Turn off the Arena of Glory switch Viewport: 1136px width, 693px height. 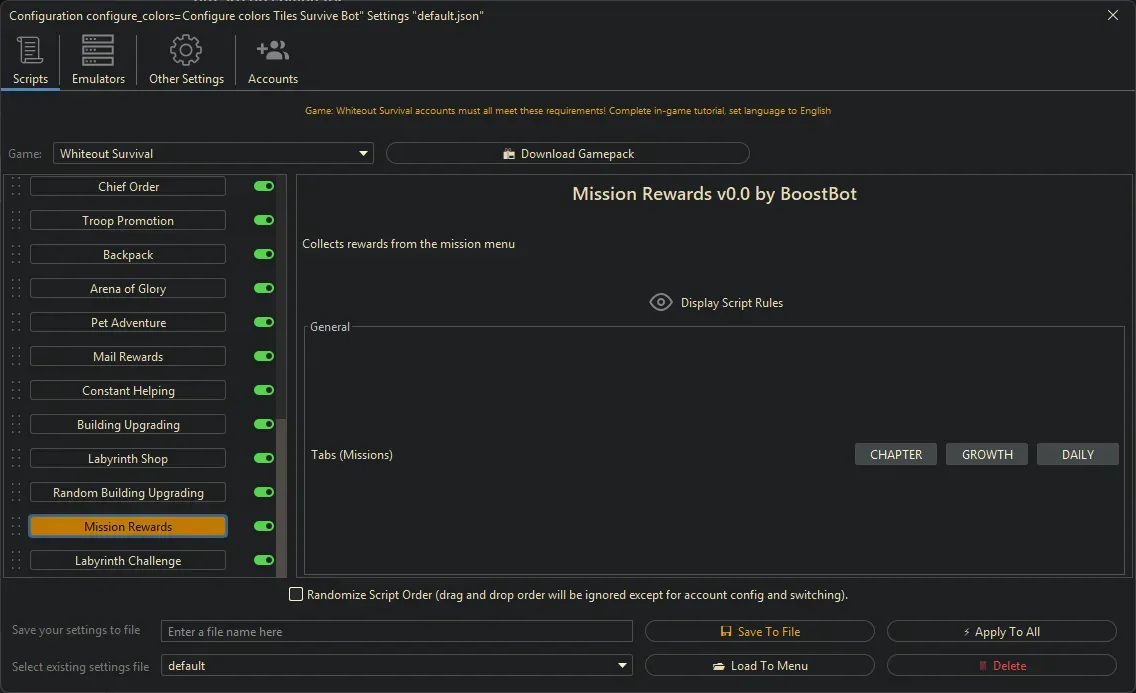pyautogui.click(x=264, y=288)
